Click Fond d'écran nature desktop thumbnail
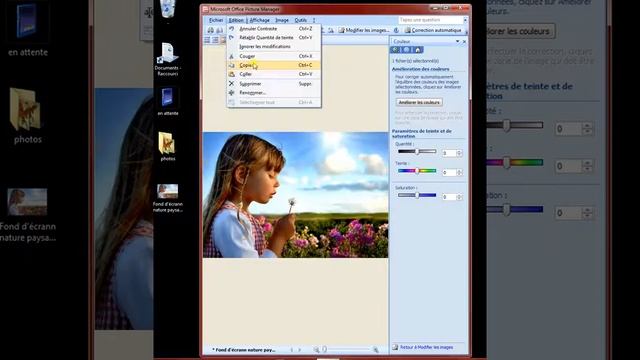Screen dimensions: 640x360 (168, 198)
